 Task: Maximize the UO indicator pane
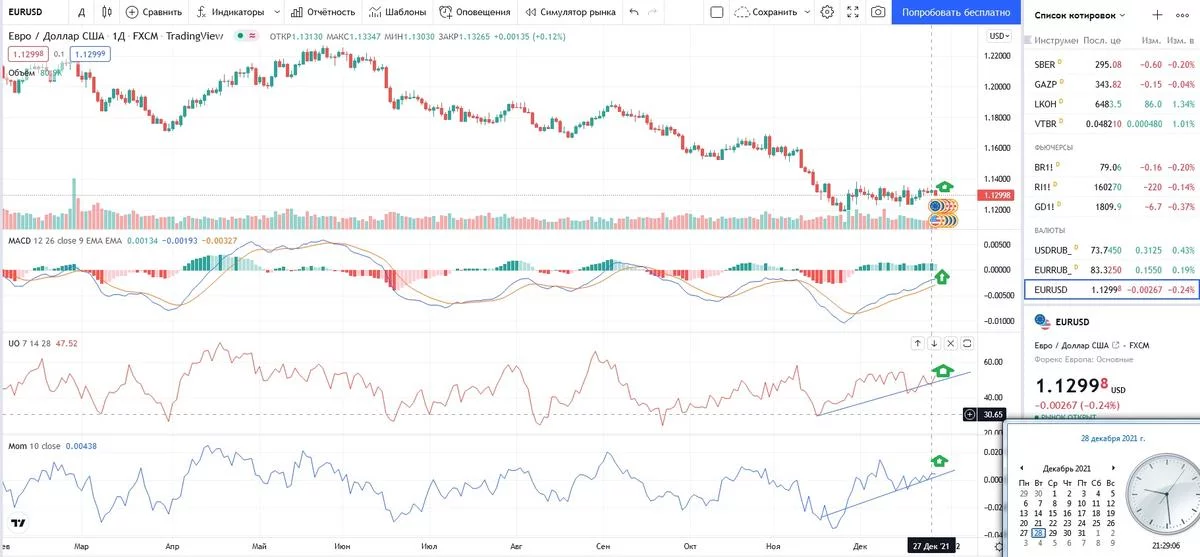(x=967, y=343)
